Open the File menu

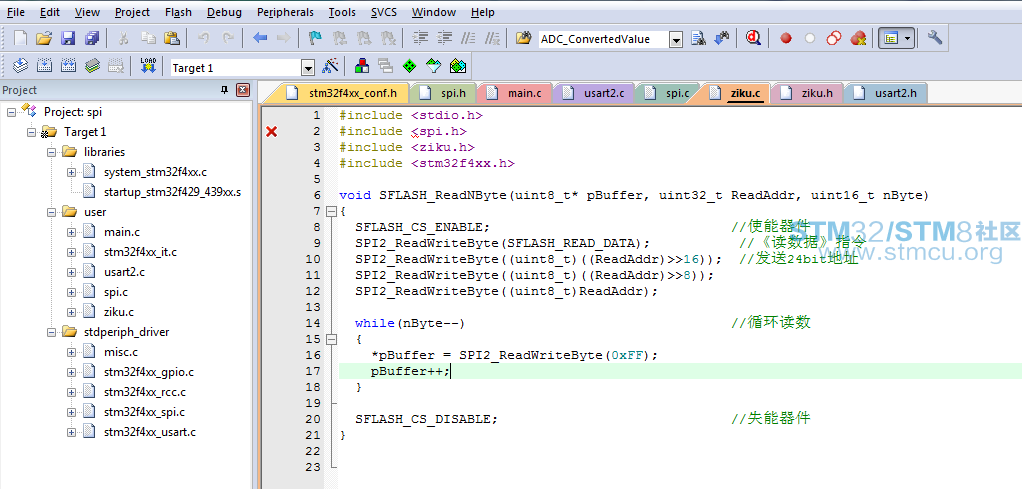click(16, 12)
